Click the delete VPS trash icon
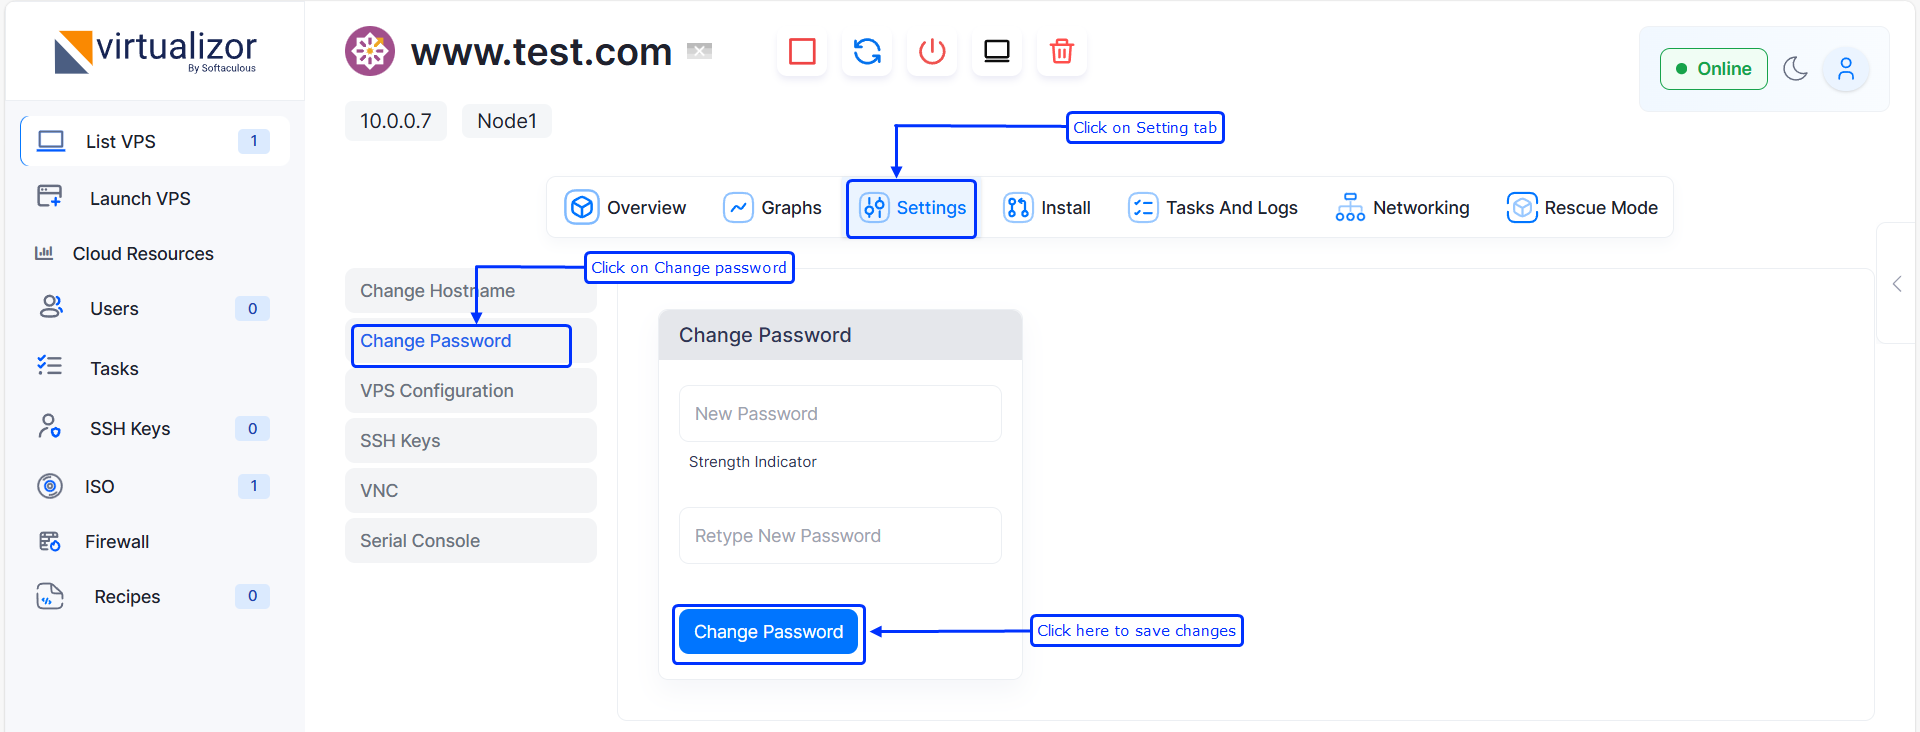 (1062, 51)
